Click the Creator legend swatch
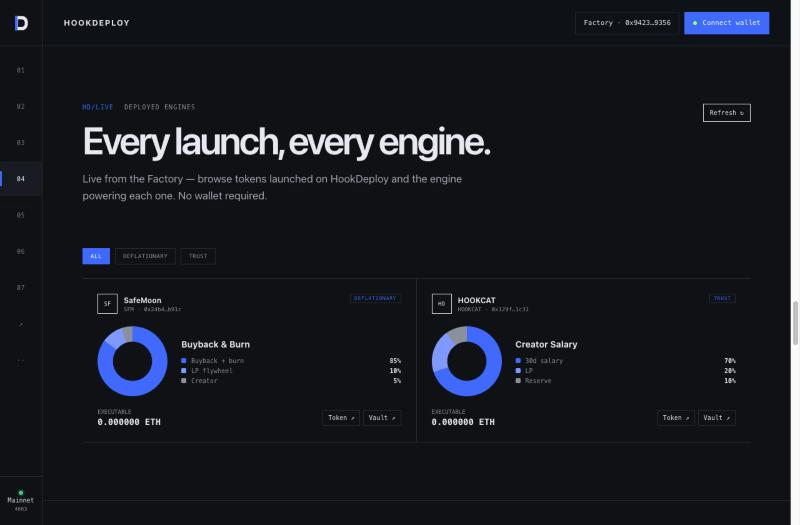The height and width of the screenshot is (525, 800). (x=184, y=381)
